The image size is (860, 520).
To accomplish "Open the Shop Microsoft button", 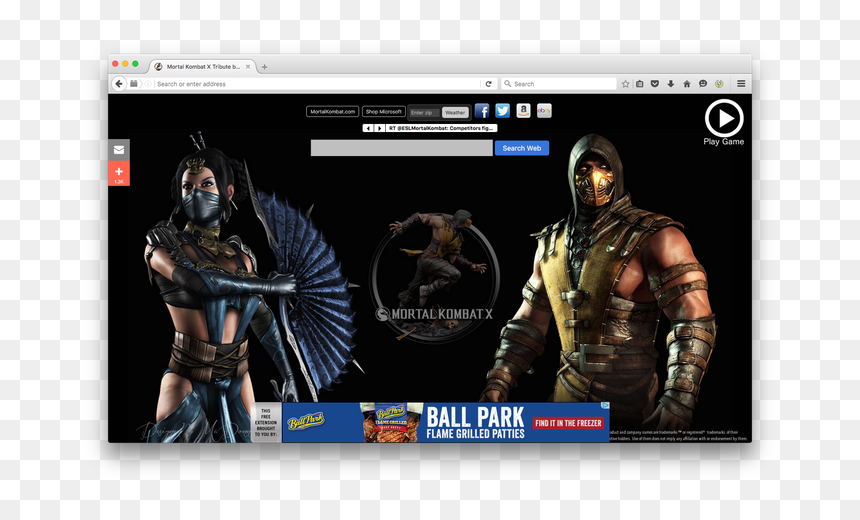I will (384, 112).
